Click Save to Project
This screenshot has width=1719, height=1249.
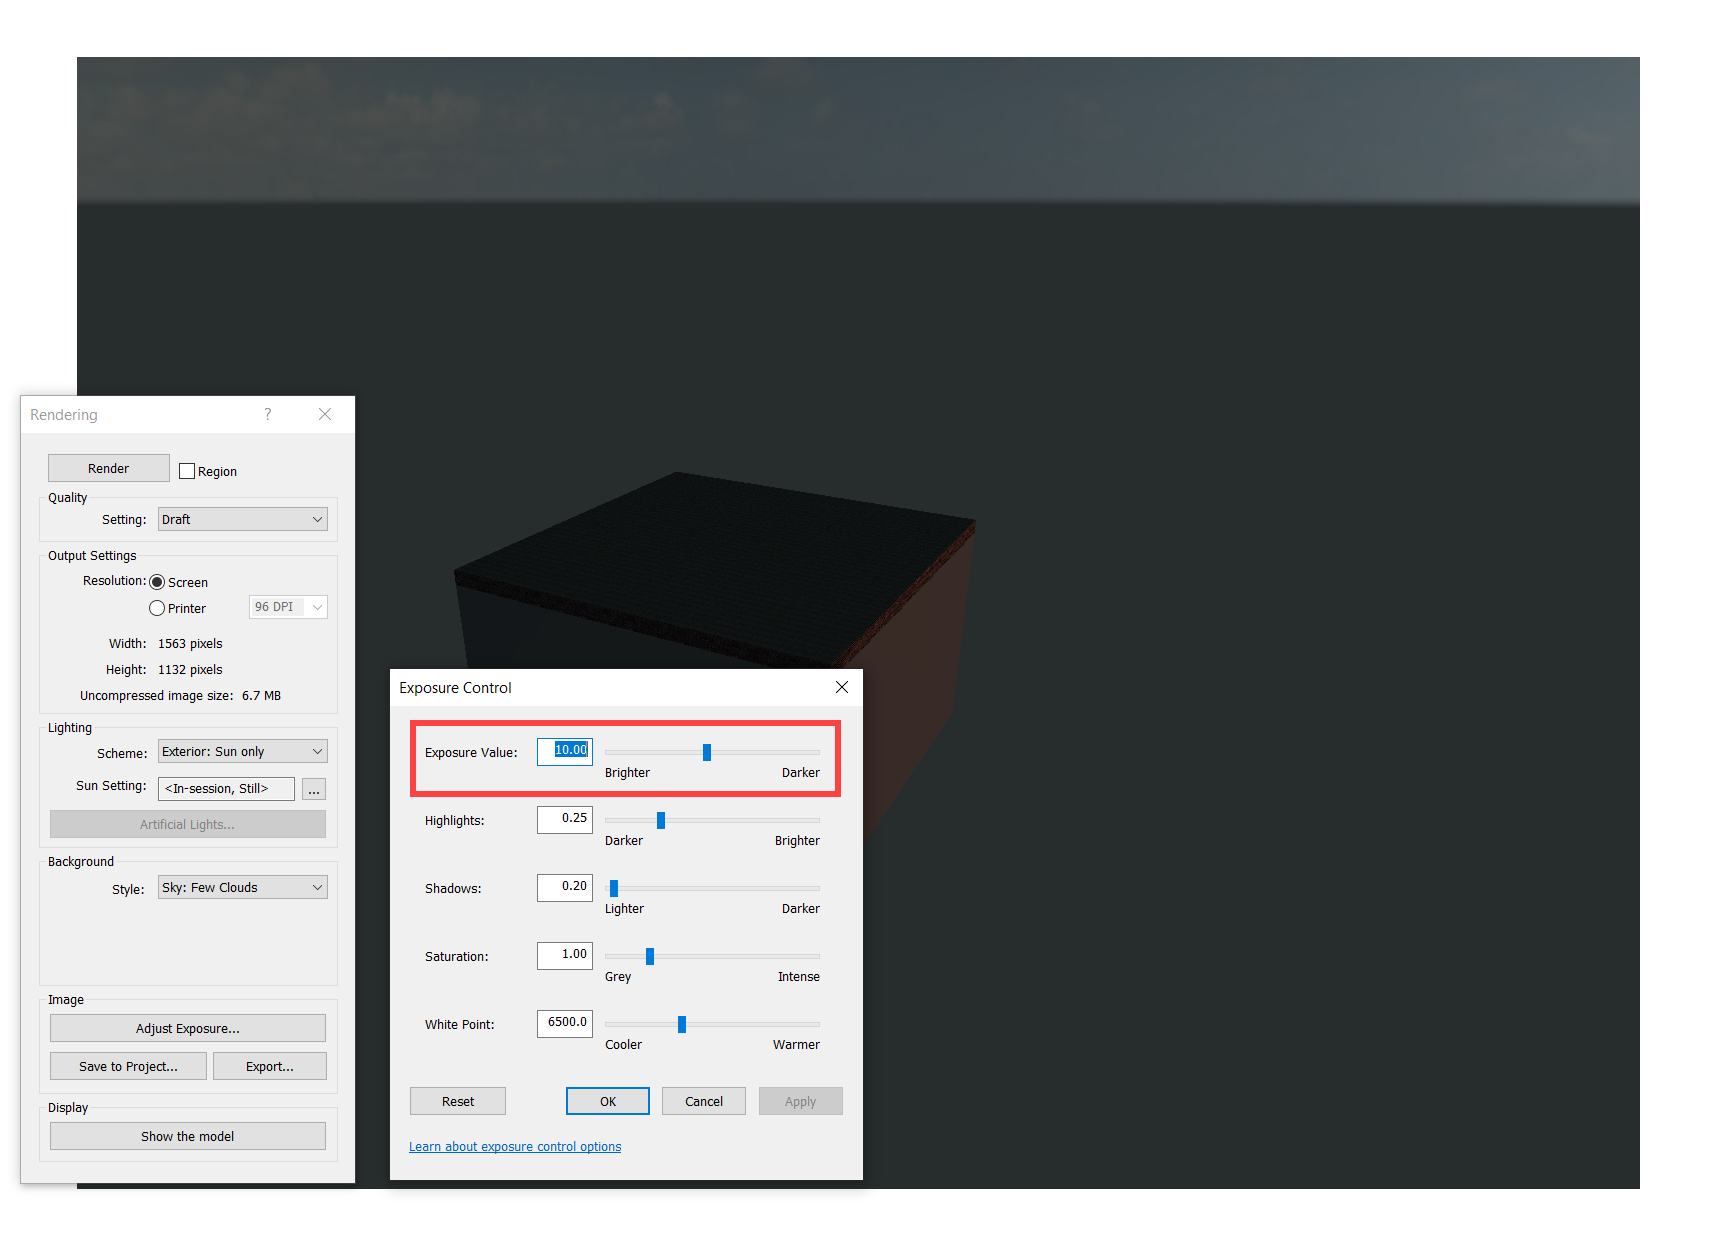click(127, 1065)
